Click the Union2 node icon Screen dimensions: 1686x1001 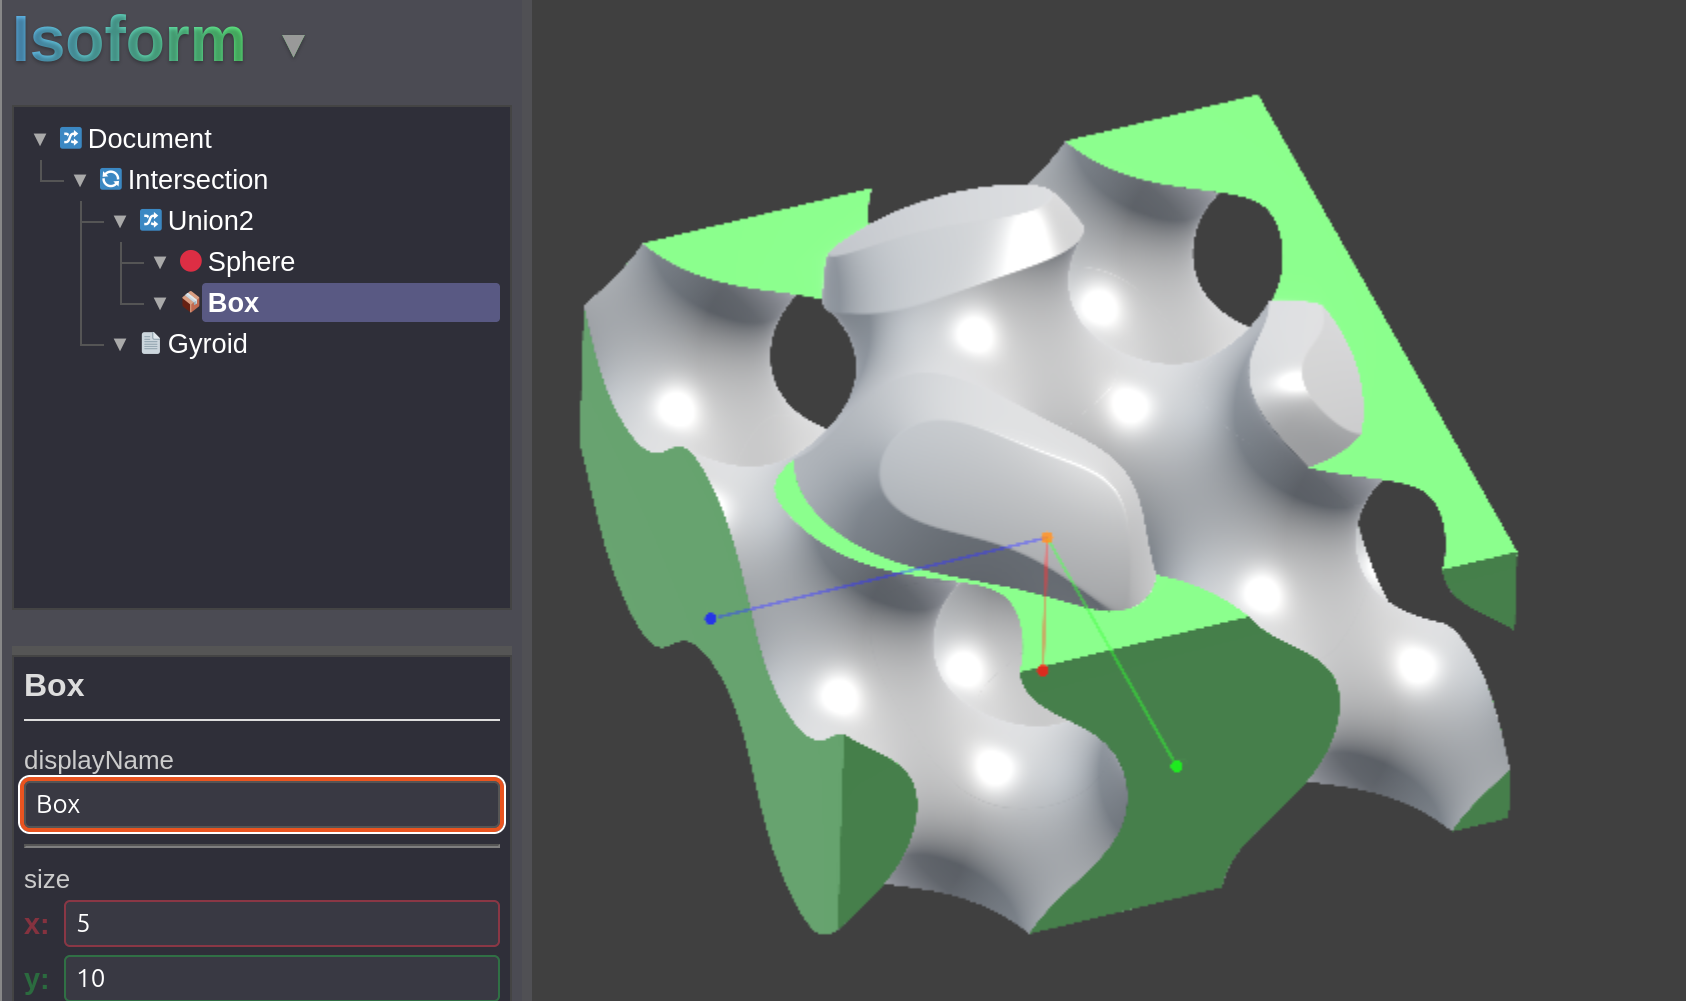click(150, 220)
